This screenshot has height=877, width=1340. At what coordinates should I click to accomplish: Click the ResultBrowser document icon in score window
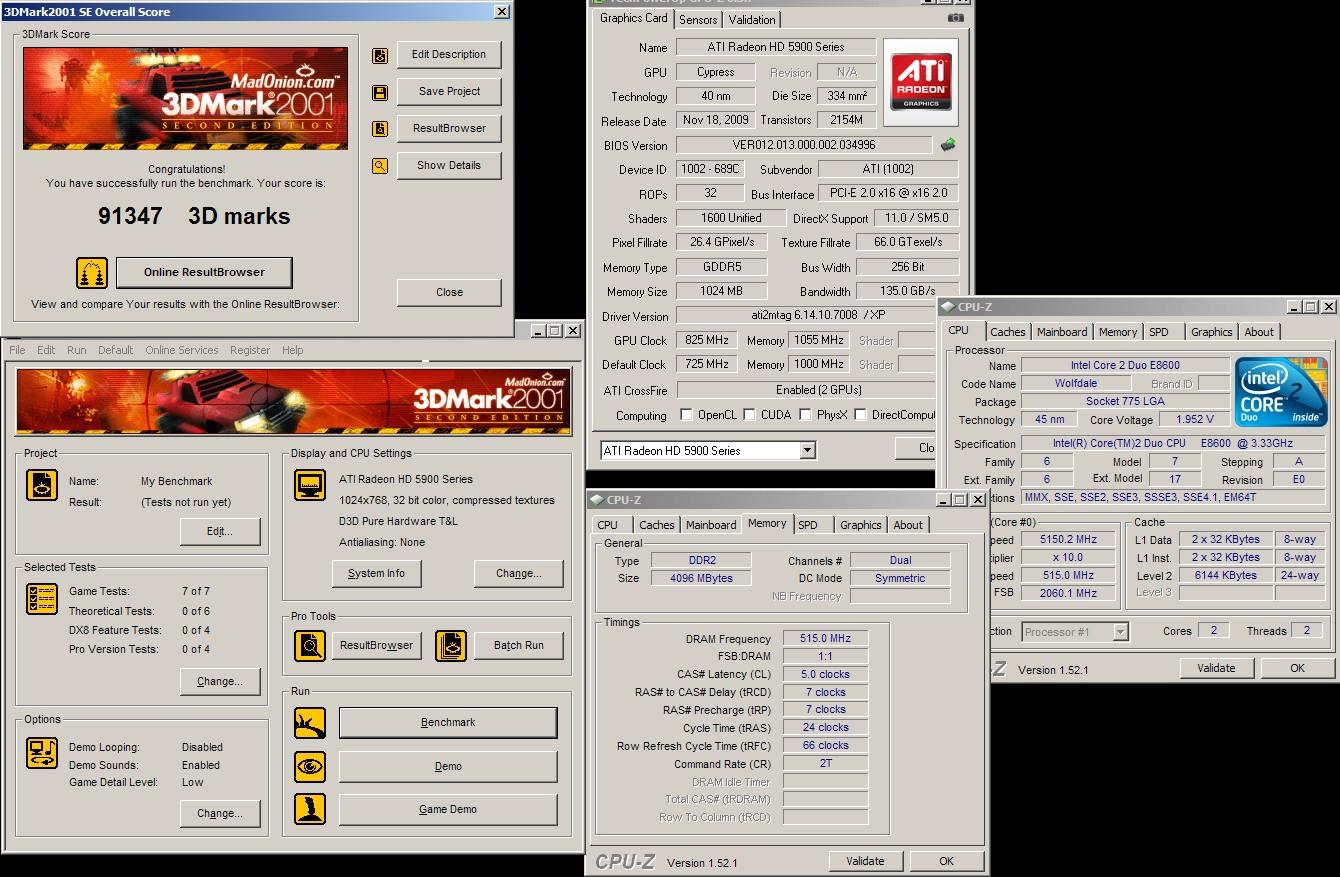point(380,129)
